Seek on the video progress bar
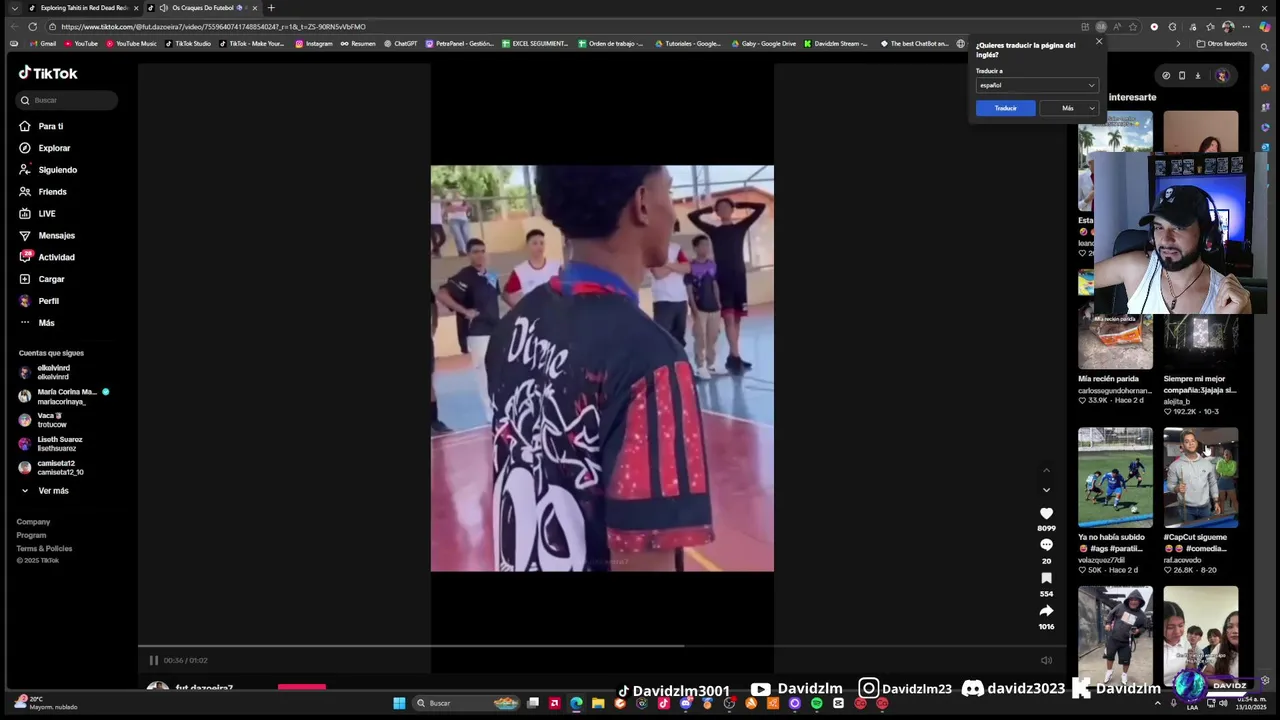 pyautogui.click(x=602, y=645)
